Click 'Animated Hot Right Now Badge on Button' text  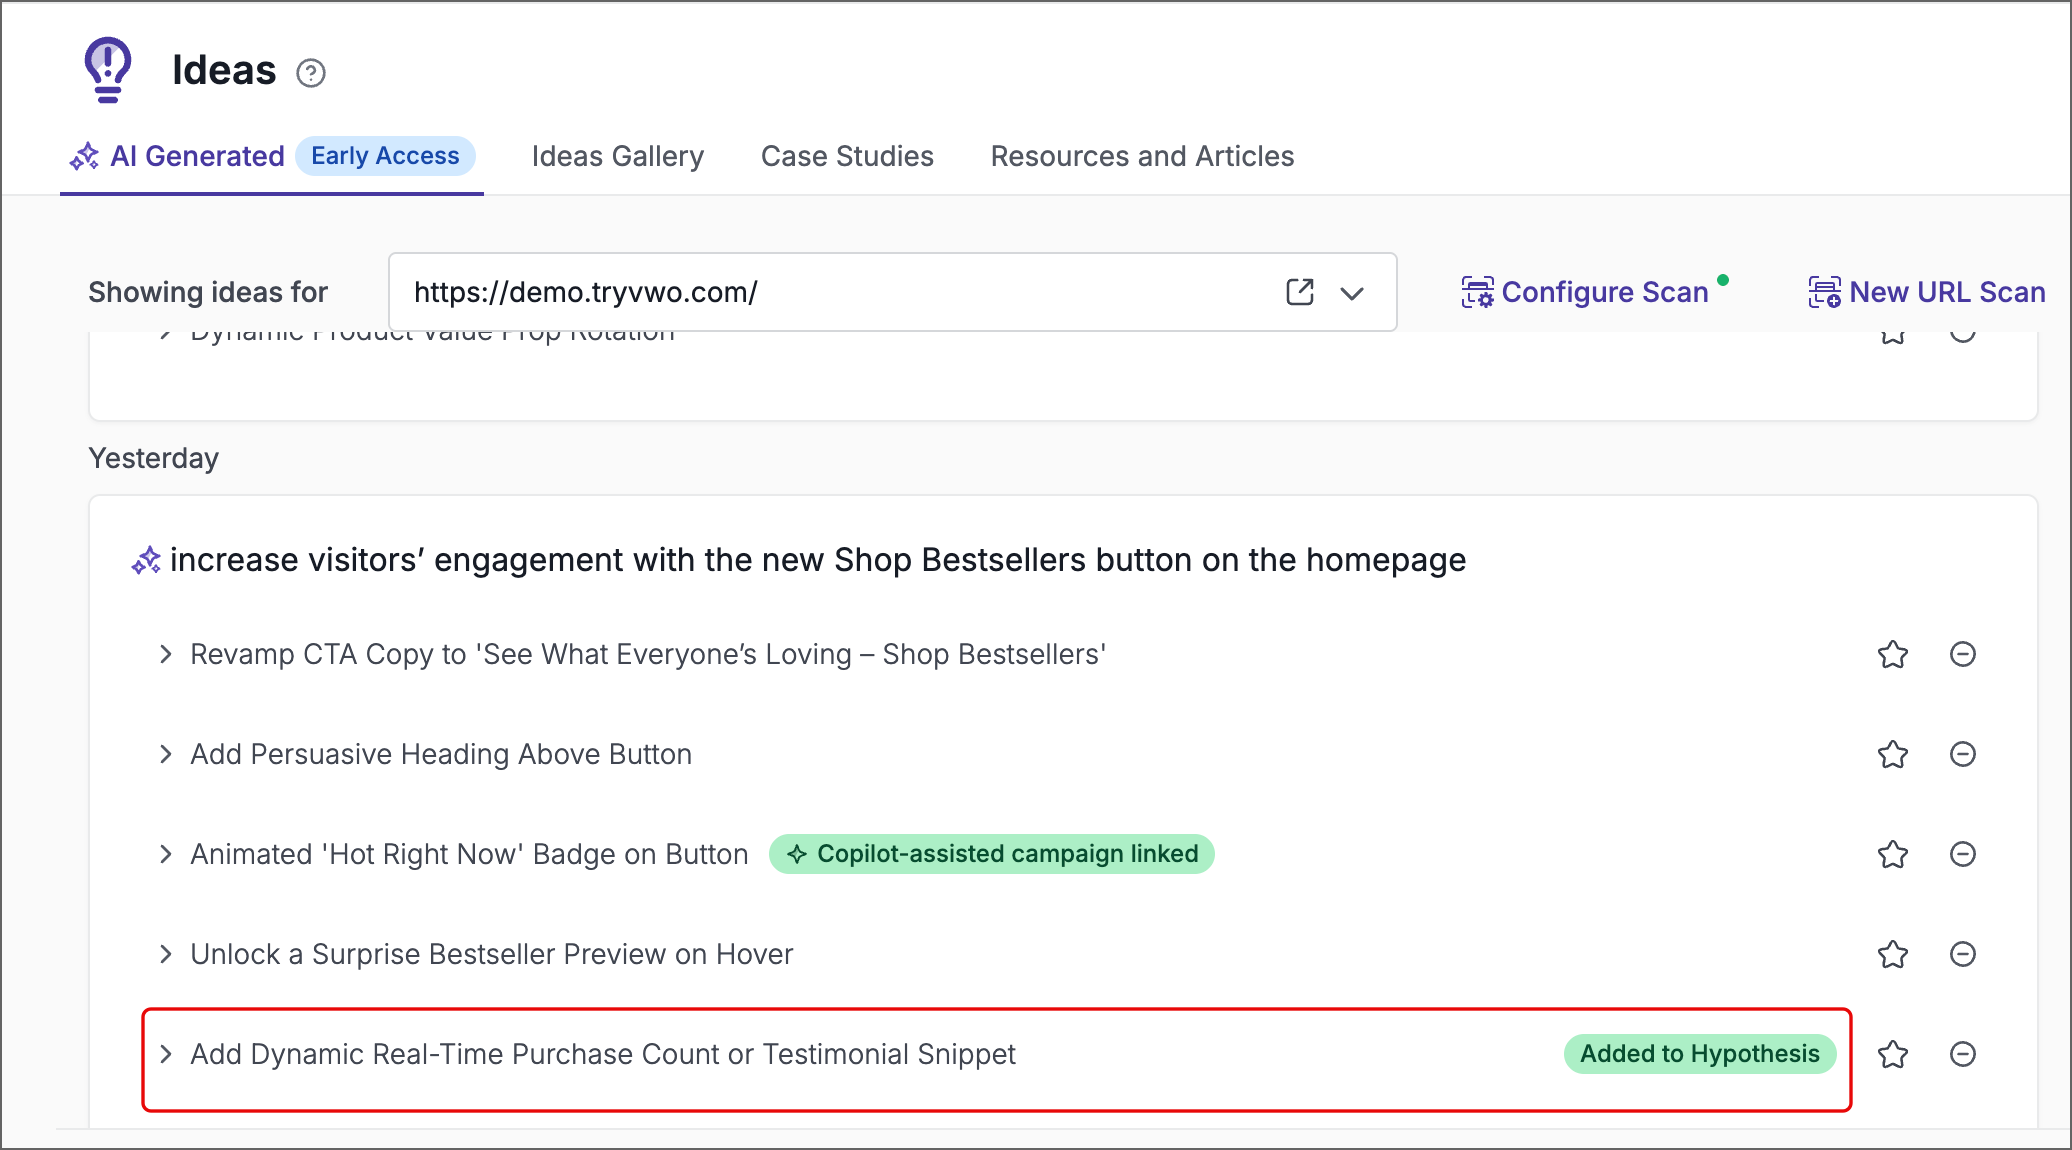click(x=469, y=854)
